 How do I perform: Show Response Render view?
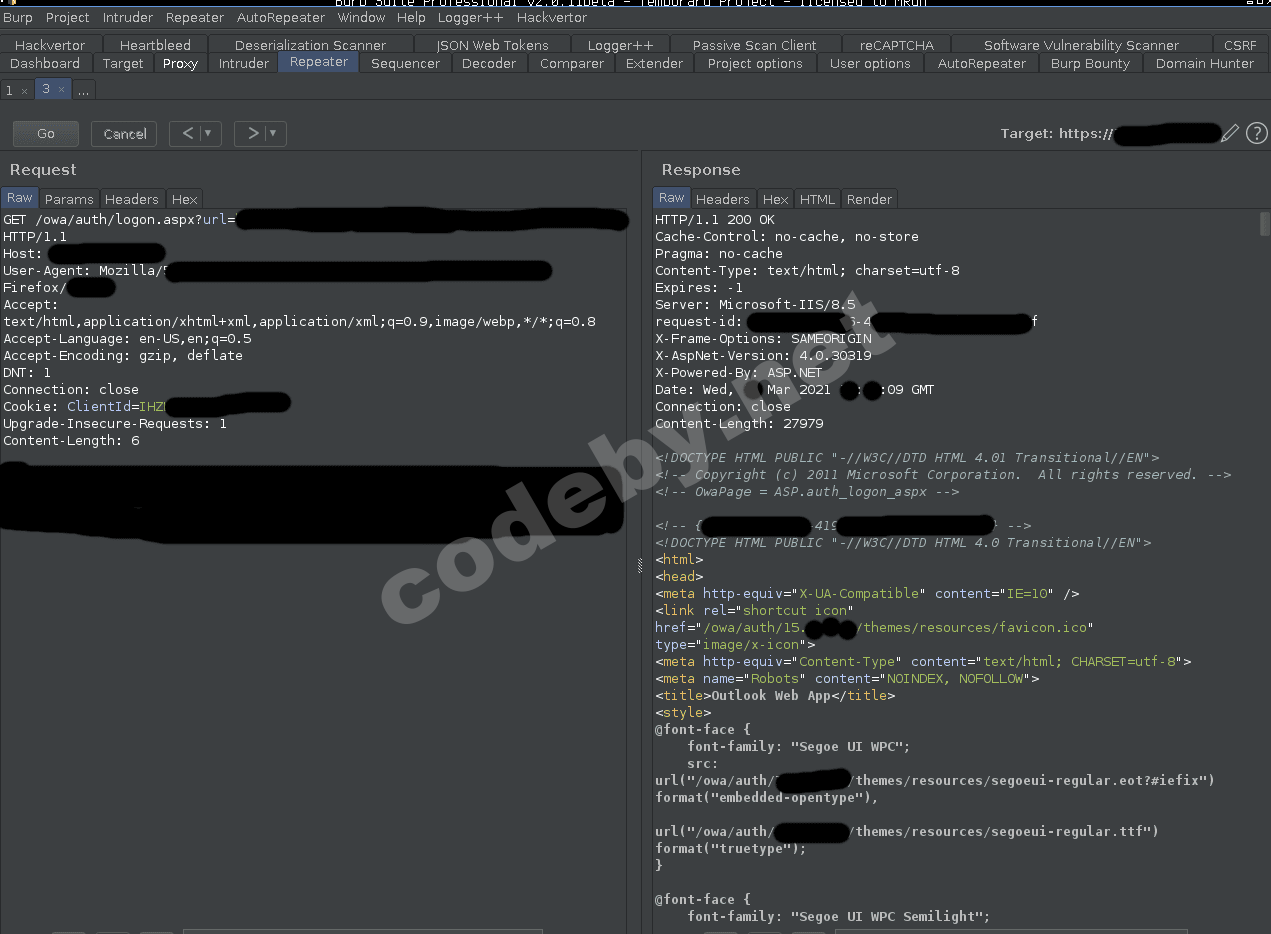(x=869, y=199)
